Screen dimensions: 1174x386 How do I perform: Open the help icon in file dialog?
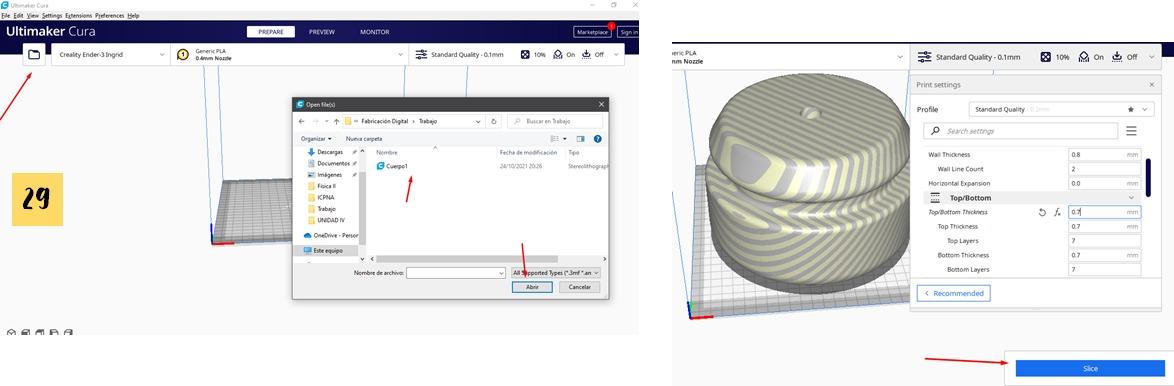(x=597, y=138)
